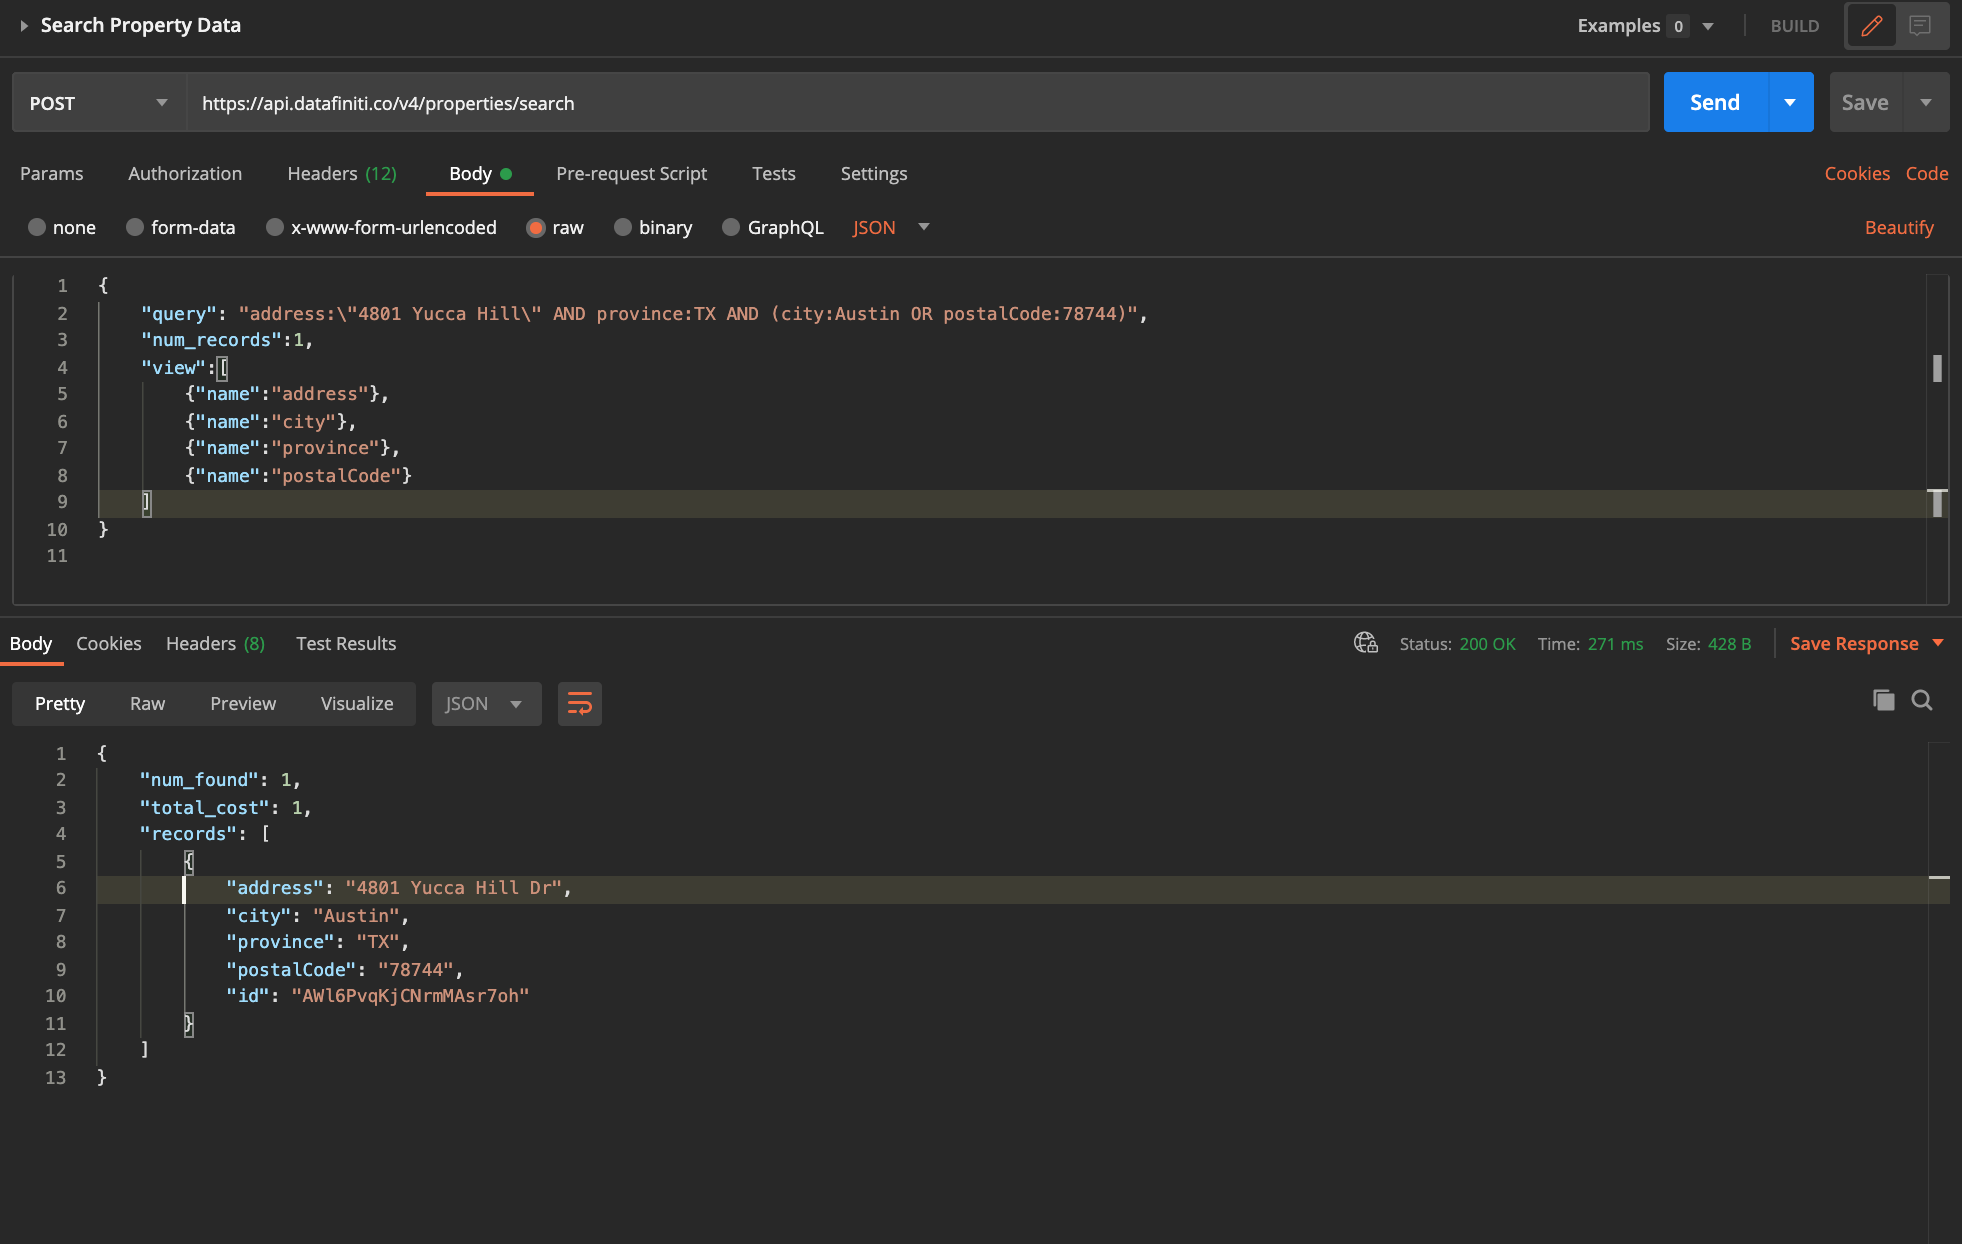The image size is (1962, 1244).
Task: Open the comments icon
Action: coord(1920,26)
